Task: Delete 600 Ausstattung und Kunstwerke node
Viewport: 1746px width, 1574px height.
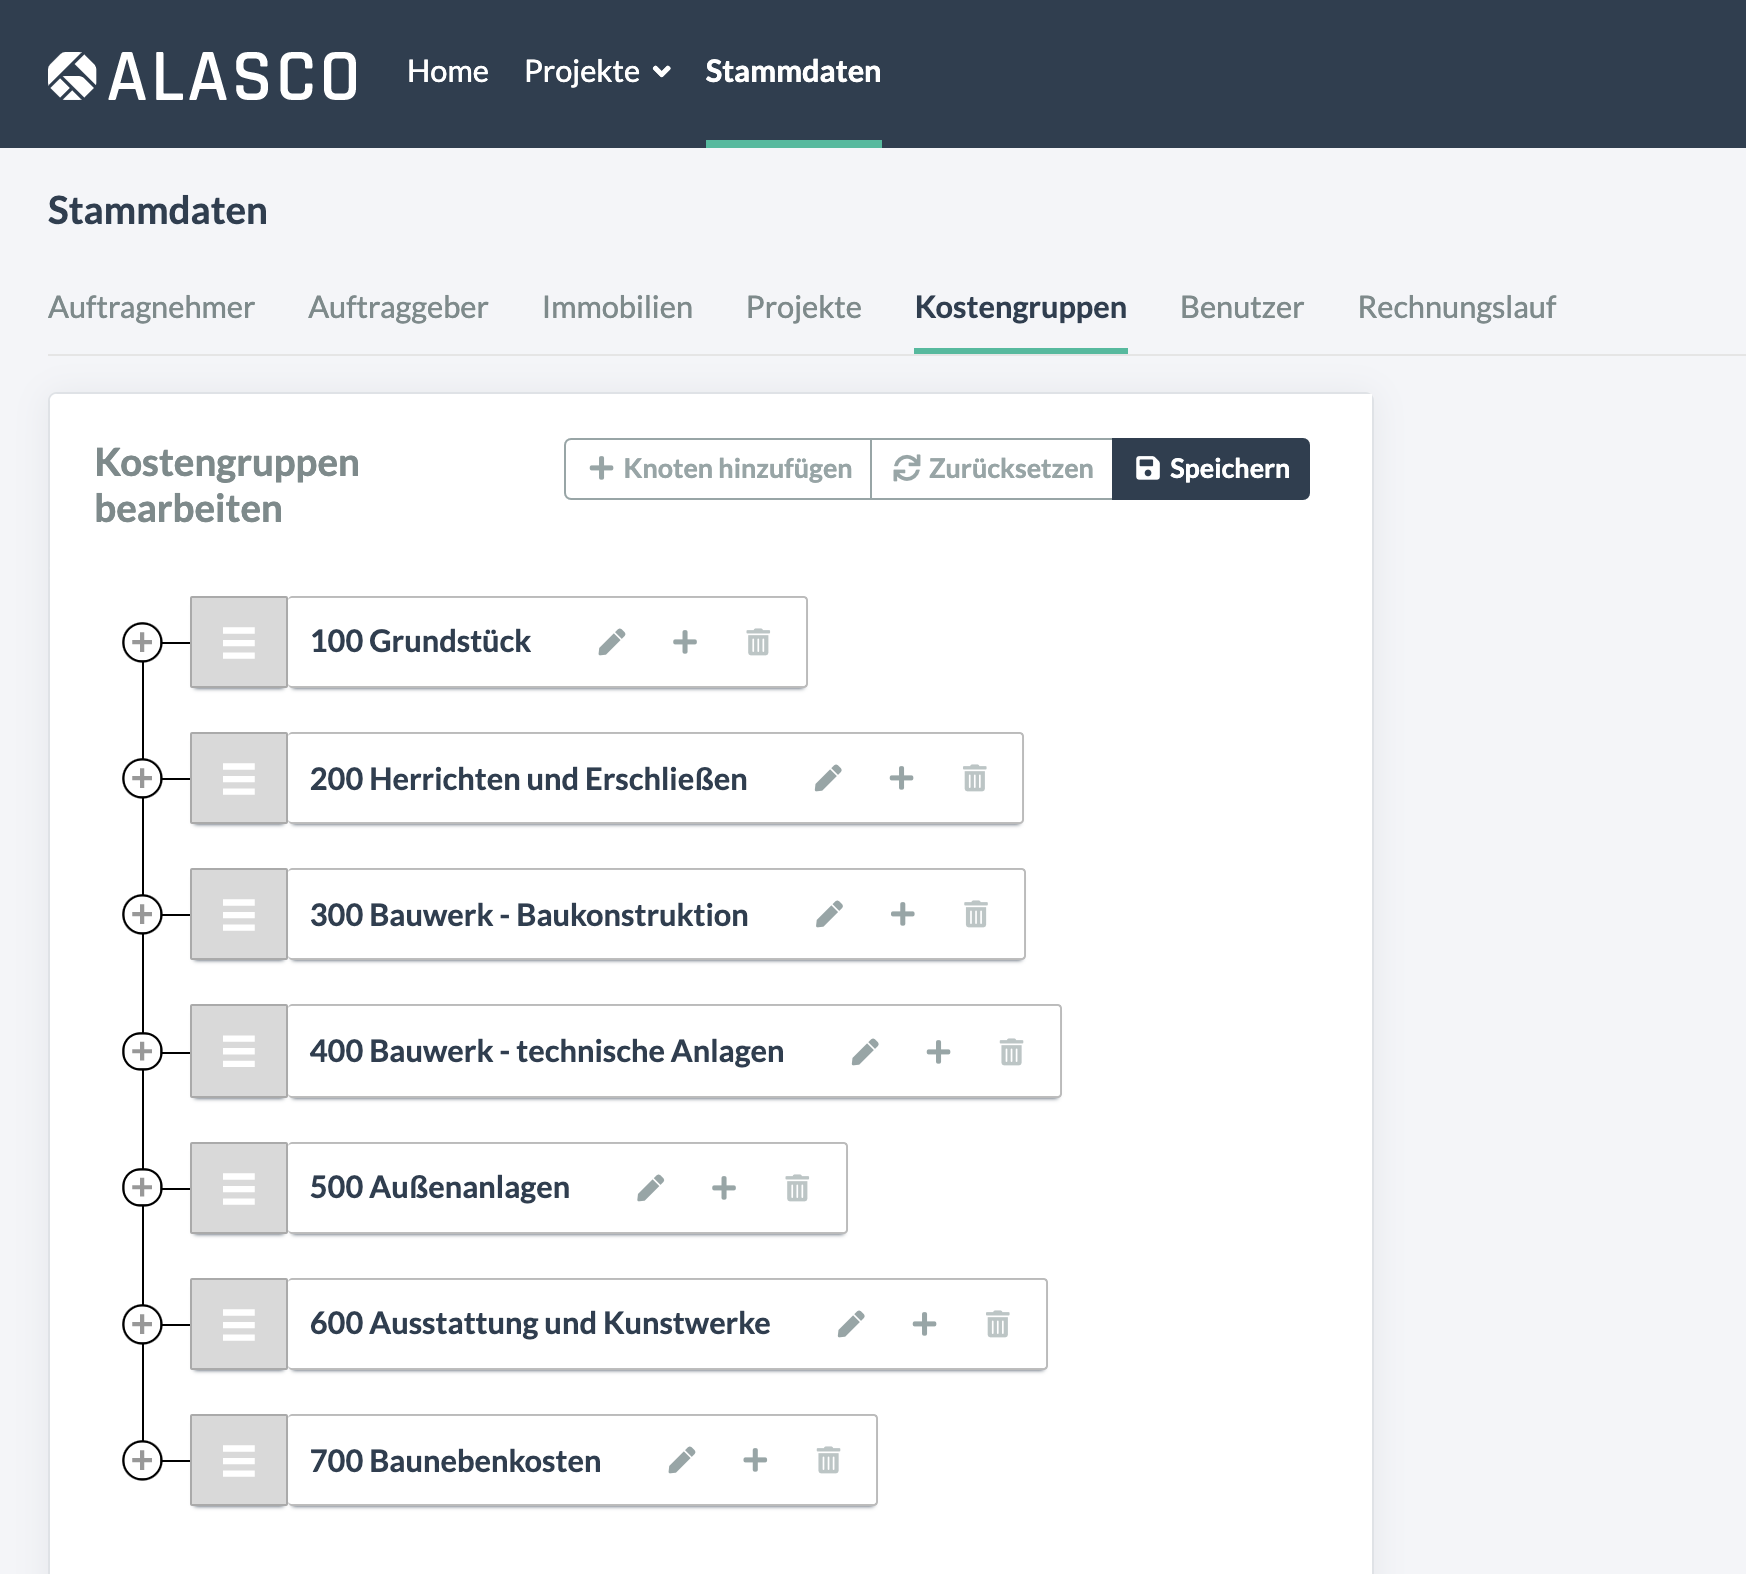Action: coord(998,1324)
